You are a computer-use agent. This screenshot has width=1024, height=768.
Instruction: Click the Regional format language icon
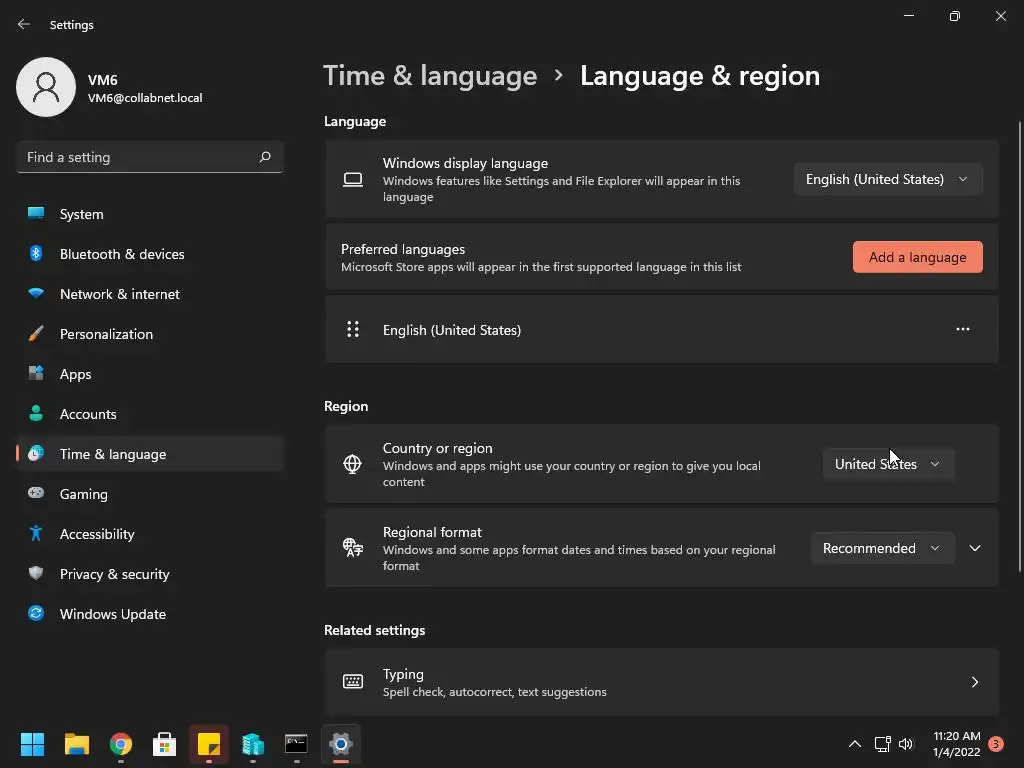353,547
